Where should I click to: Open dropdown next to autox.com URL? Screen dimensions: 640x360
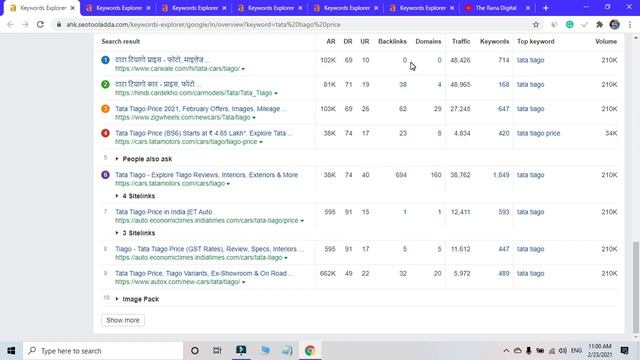[244, 282]
